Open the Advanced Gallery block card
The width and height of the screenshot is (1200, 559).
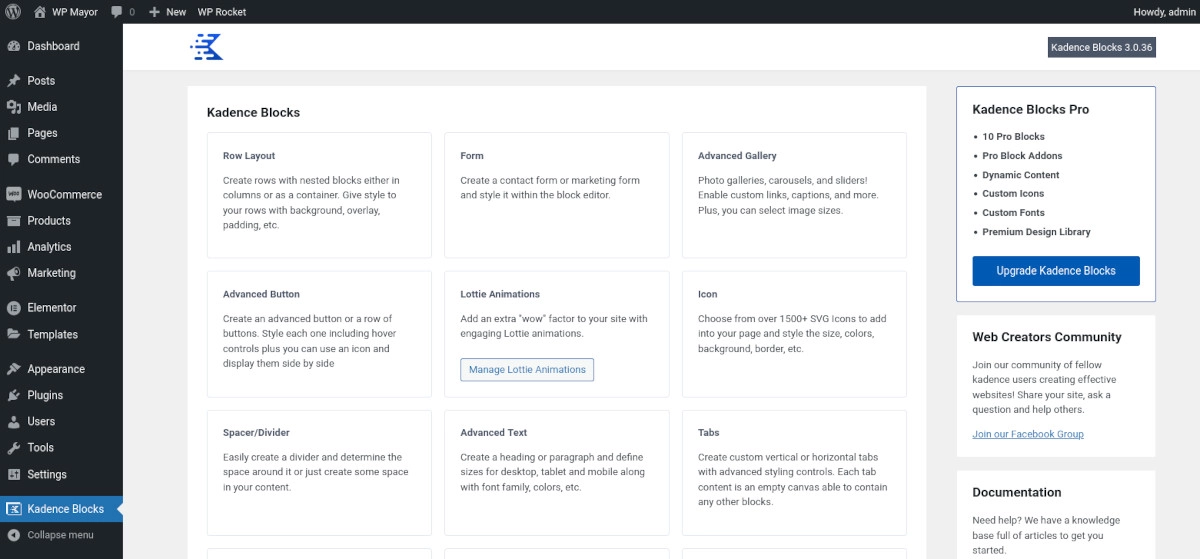pos(794,195)
